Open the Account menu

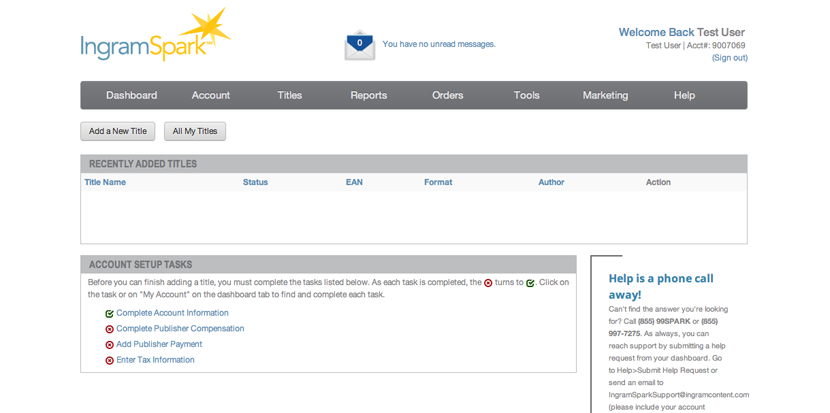[211, 95]
